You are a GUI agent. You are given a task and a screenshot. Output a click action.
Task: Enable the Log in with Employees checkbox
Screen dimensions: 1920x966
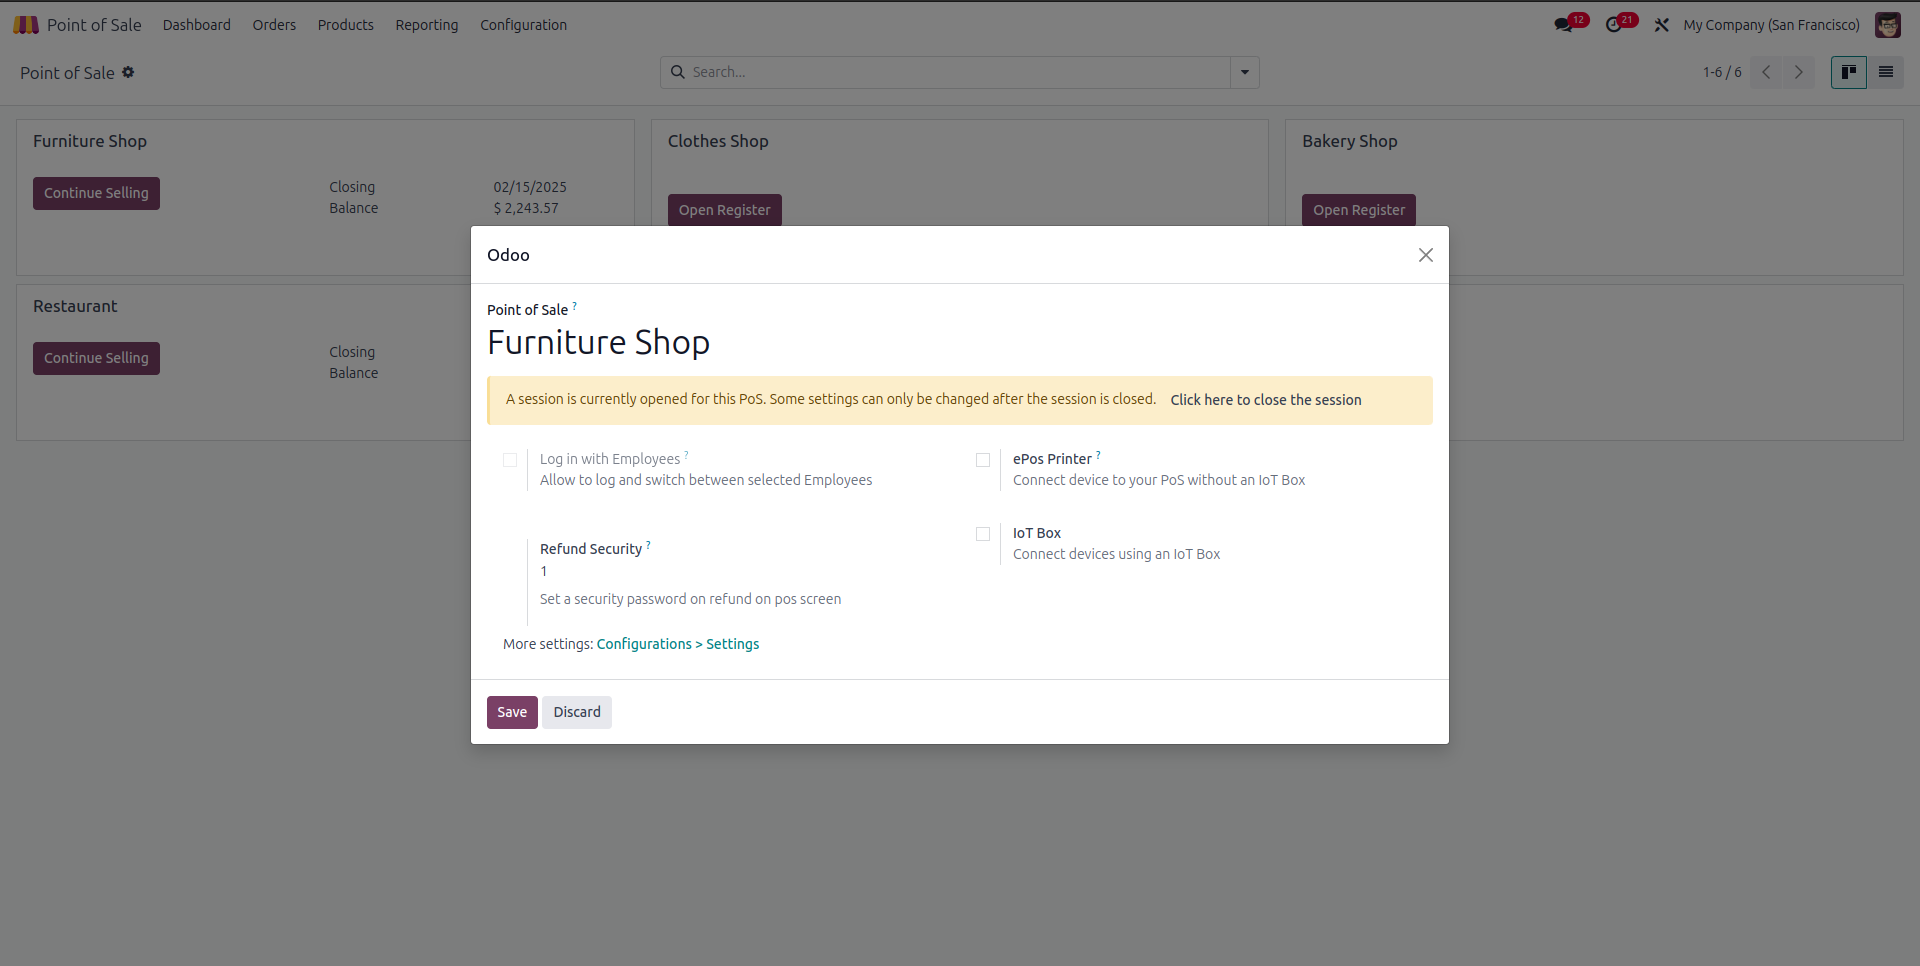[510, 460]
